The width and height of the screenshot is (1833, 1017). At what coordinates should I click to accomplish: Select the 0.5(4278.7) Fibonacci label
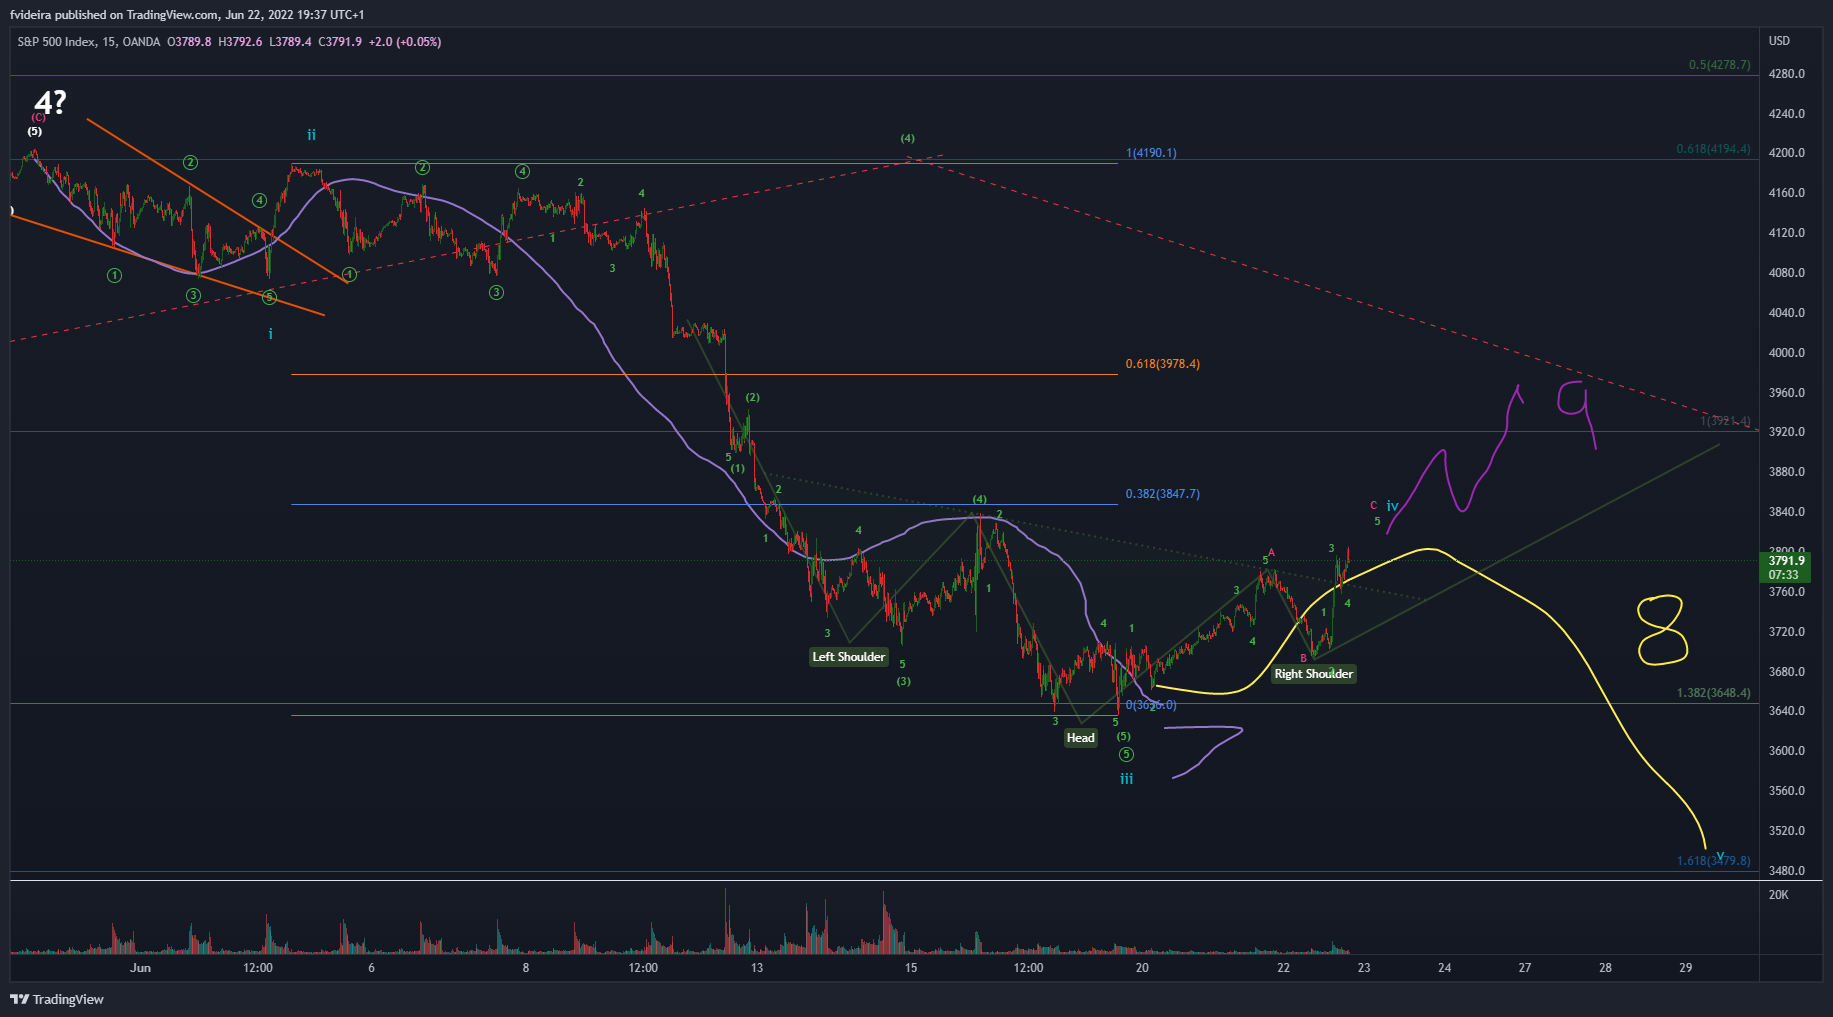1719,65
